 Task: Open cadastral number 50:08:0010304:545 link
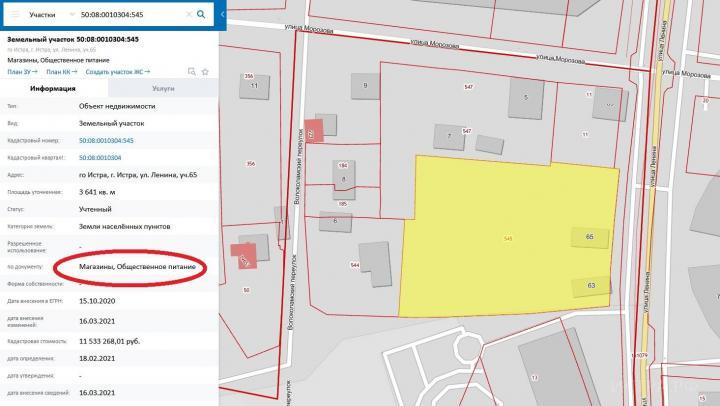[x=106, y=141]
